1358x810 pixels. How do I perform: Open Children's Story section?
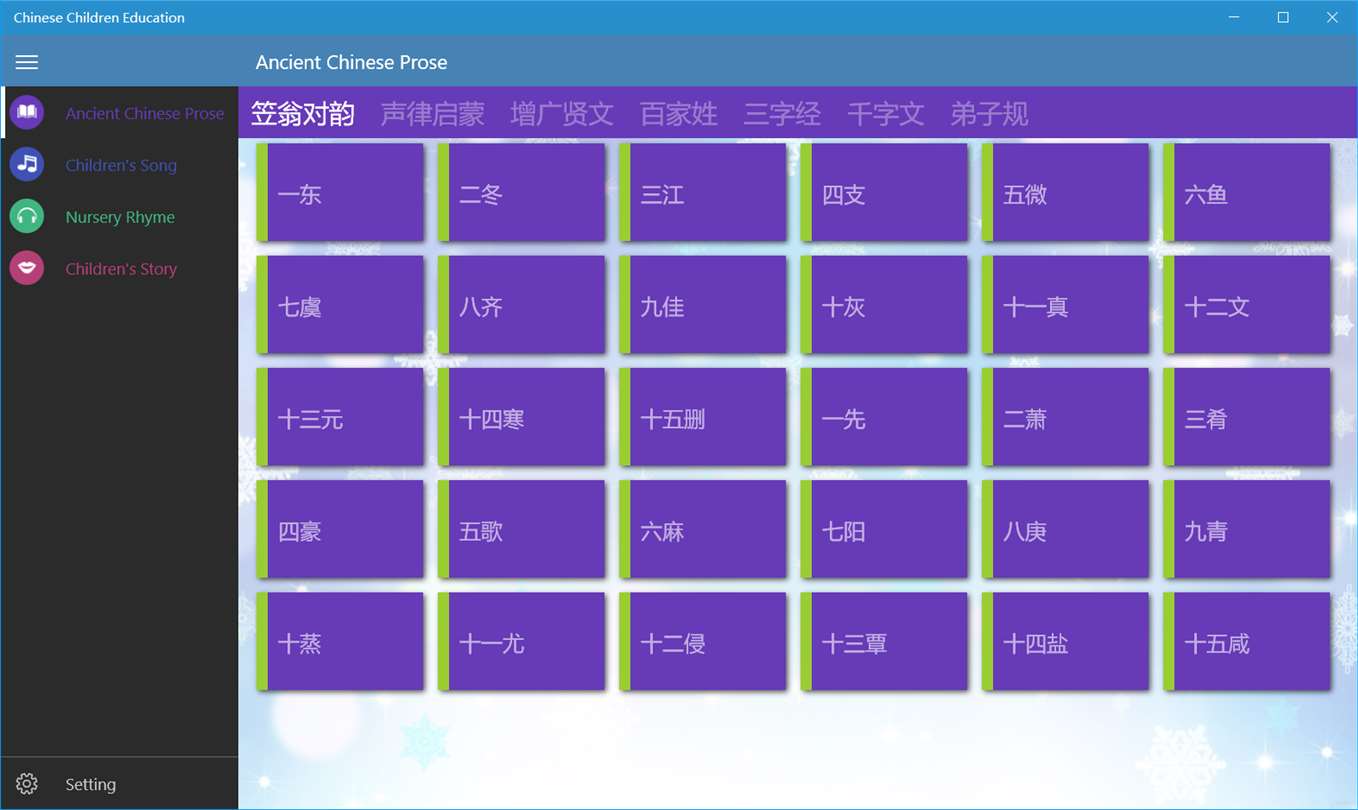[x=121, y=269]
